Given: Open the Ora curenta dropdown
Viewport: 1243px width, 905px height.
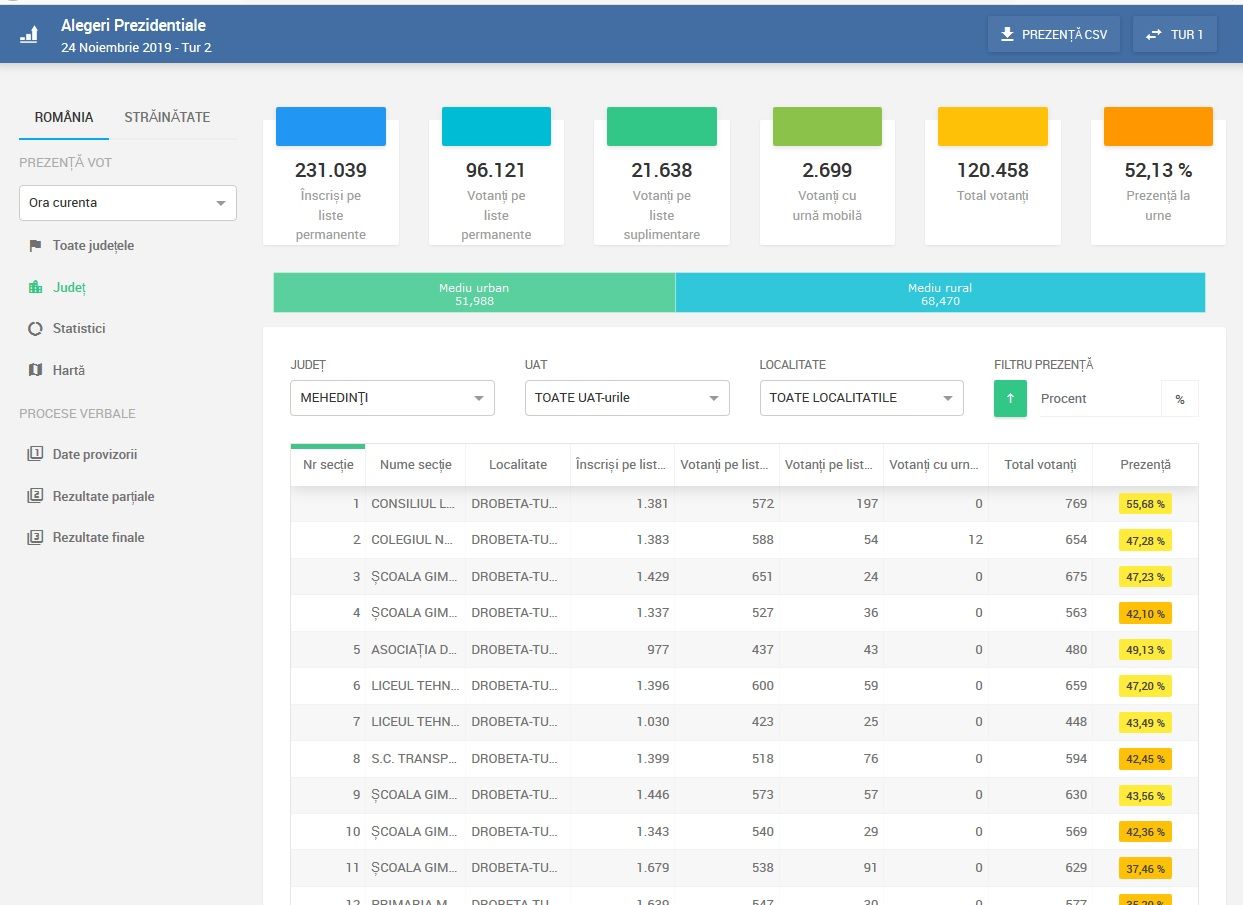Looking at the screenshot, I should 128,203.
